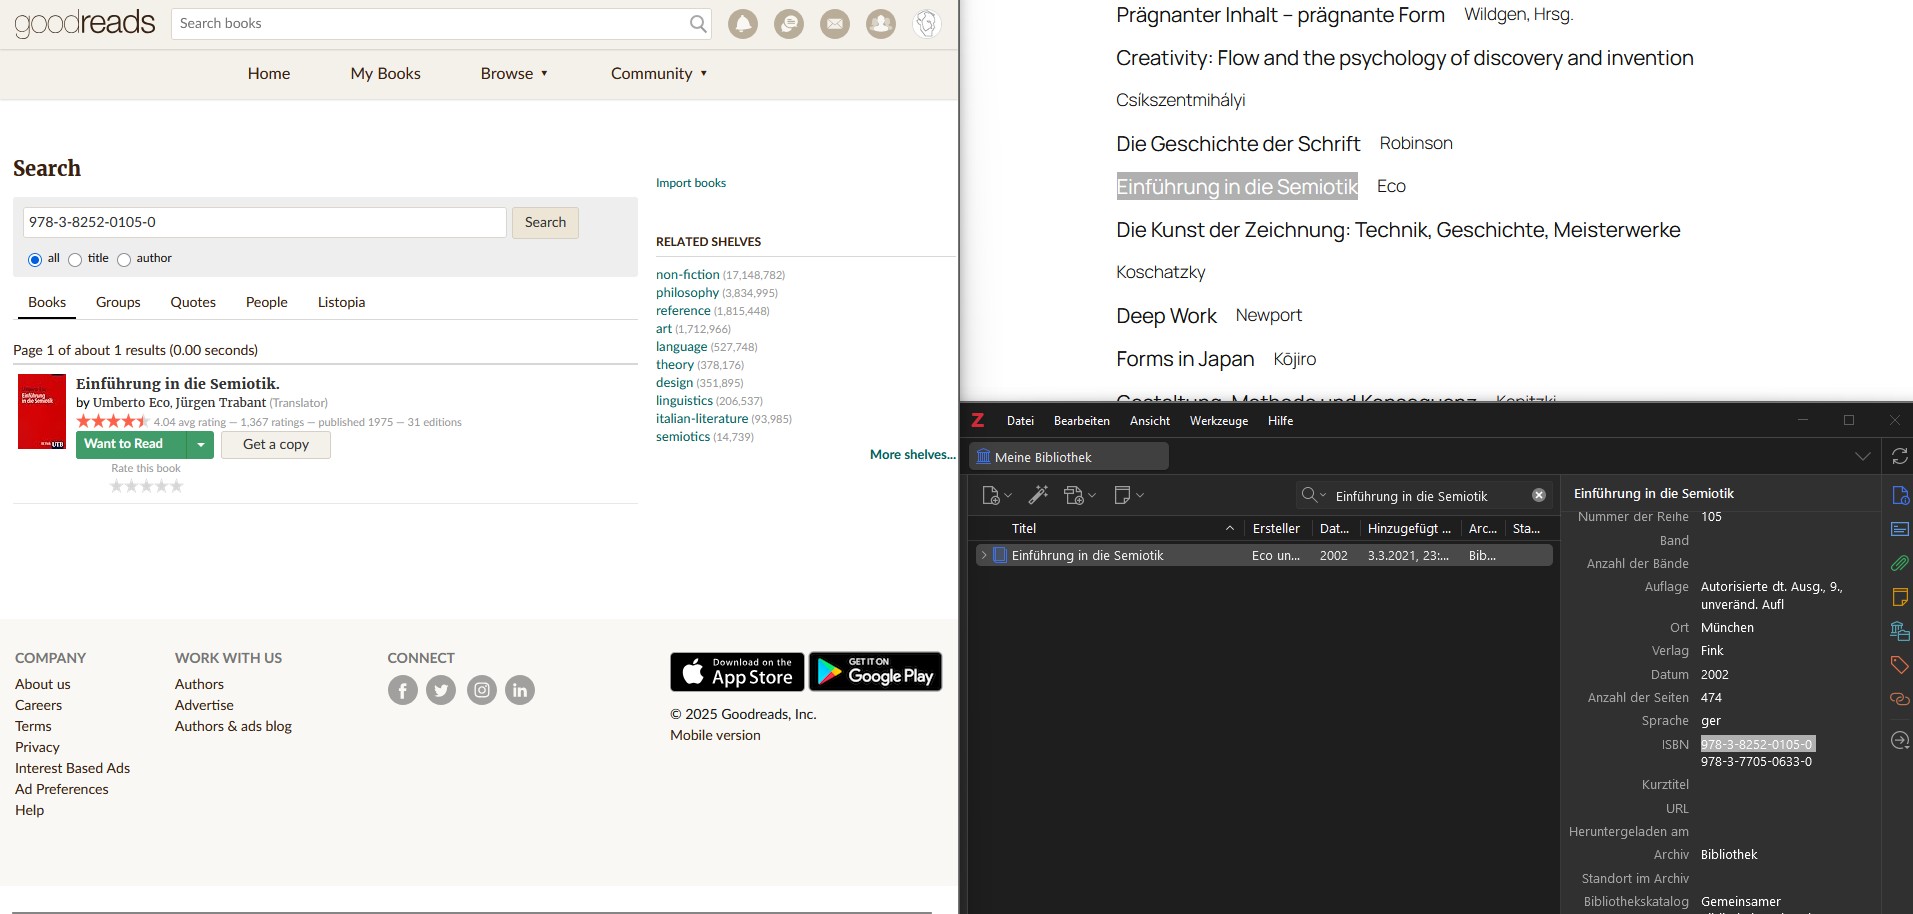
Task: Expand the Zotero tab list chevron
Action: pos(1862,457)
